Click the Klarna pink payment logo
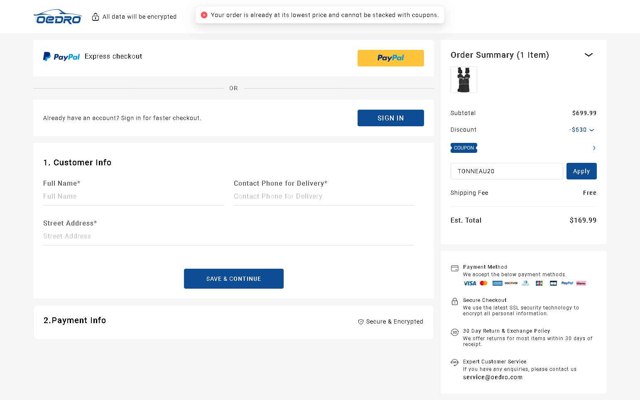 point(581,283)
